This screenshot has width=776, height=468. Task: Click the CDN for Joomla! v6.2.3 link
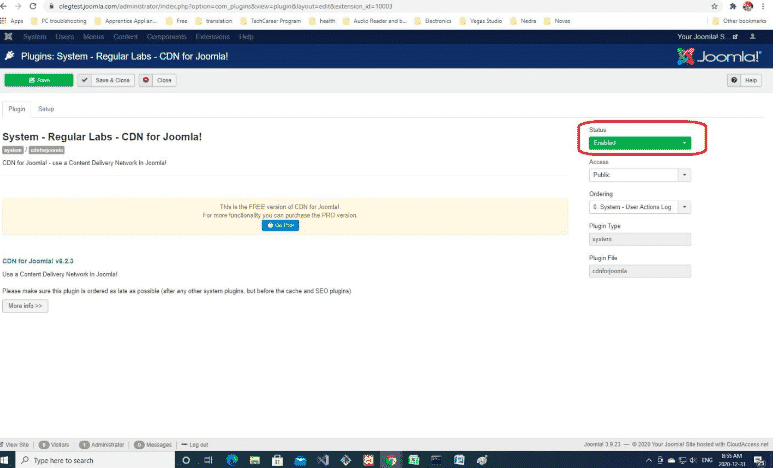[x=38, y=261]
